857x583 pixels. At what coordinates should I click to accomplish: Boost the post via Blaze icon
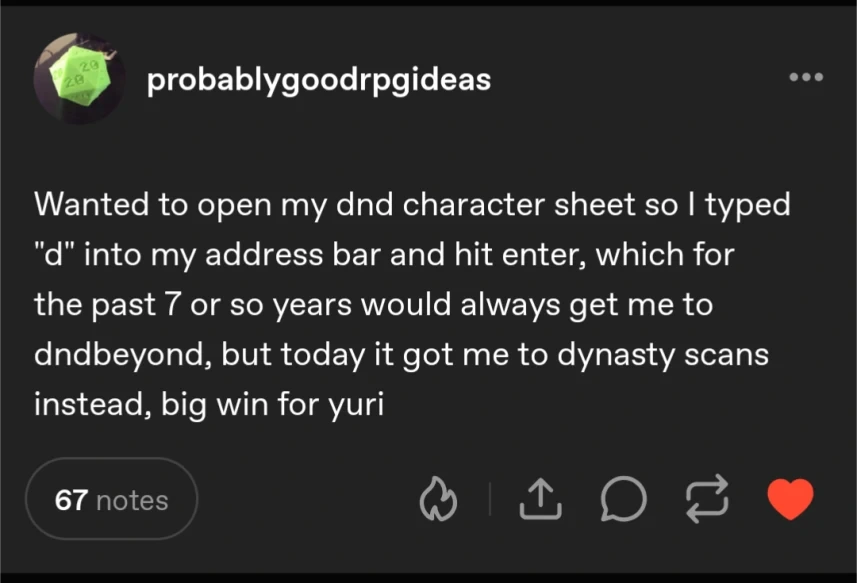click(438, 498)
